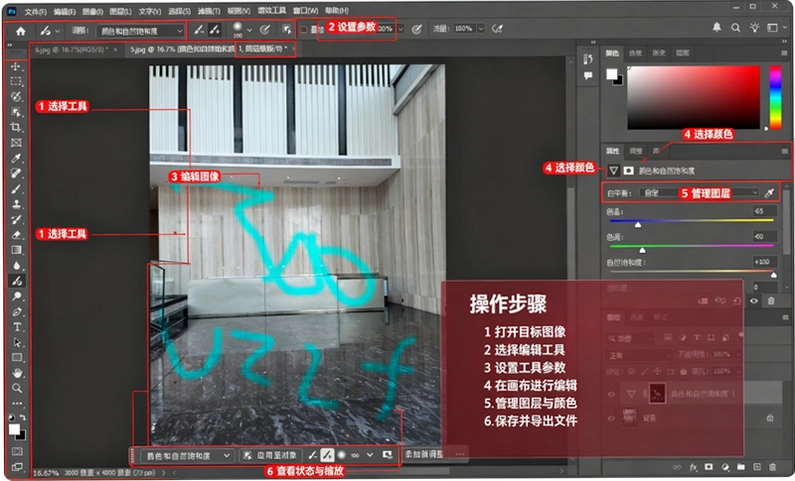Image resolution: width=795 pixels, height=481 pixels.
Task: Select the Zoom tool
Action: 16,388
